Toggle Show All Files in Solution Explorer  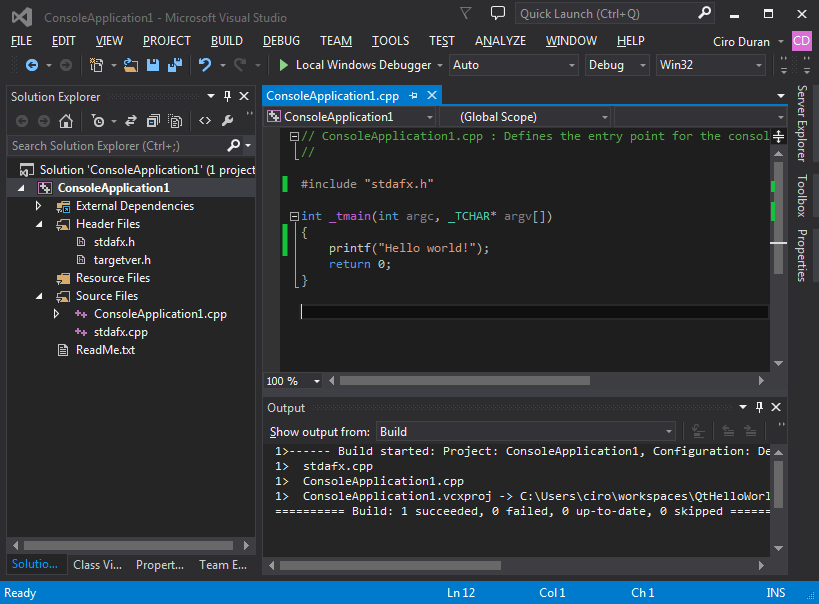(175, 121)
